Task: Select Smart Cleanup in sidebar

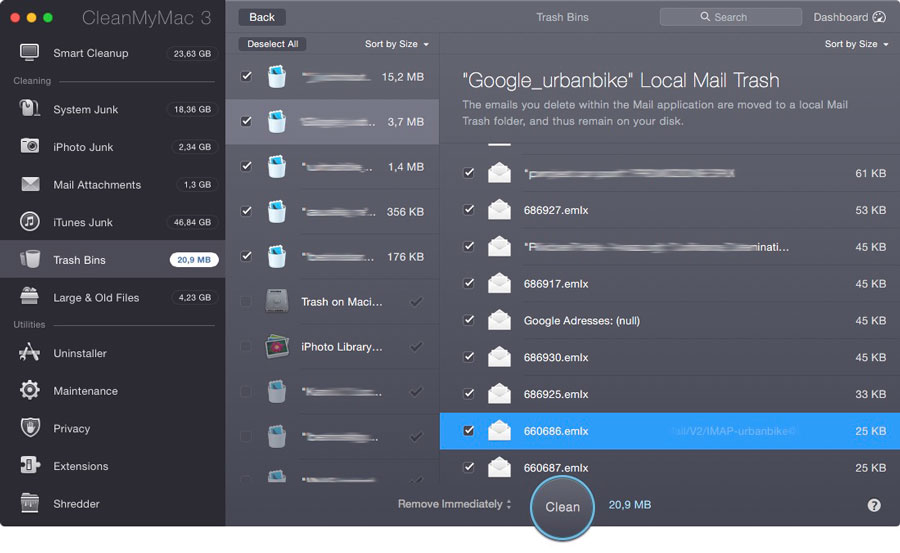Action: [112, 53]
